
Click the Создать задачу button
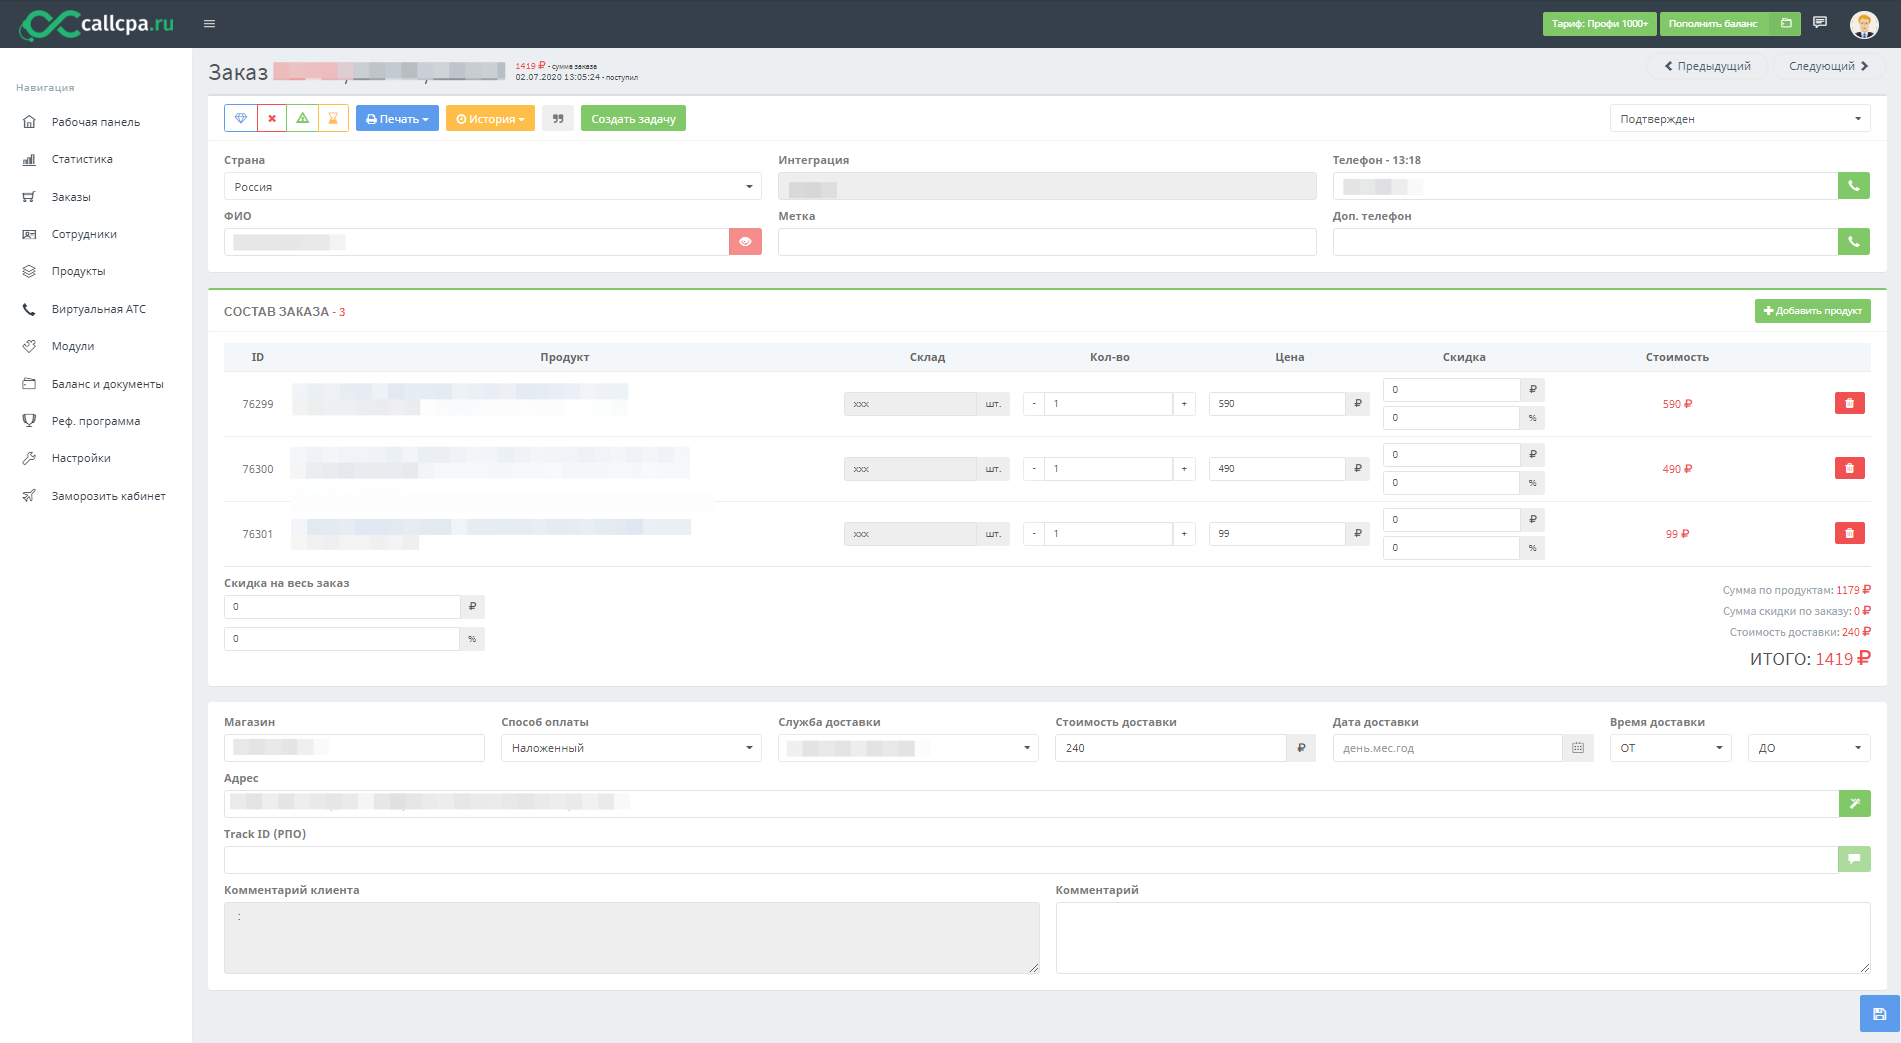(633, 119)
